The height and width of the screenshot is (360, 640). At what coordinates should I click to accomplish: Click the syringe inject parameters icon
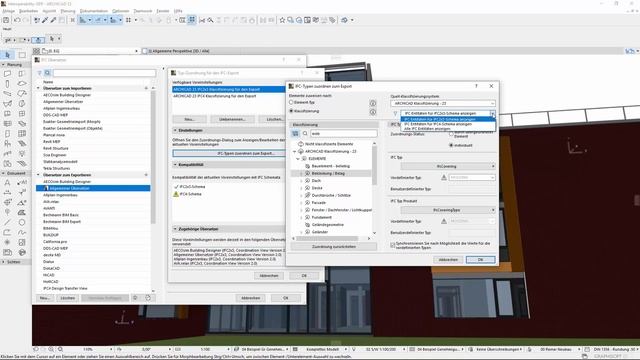point(53,20)
